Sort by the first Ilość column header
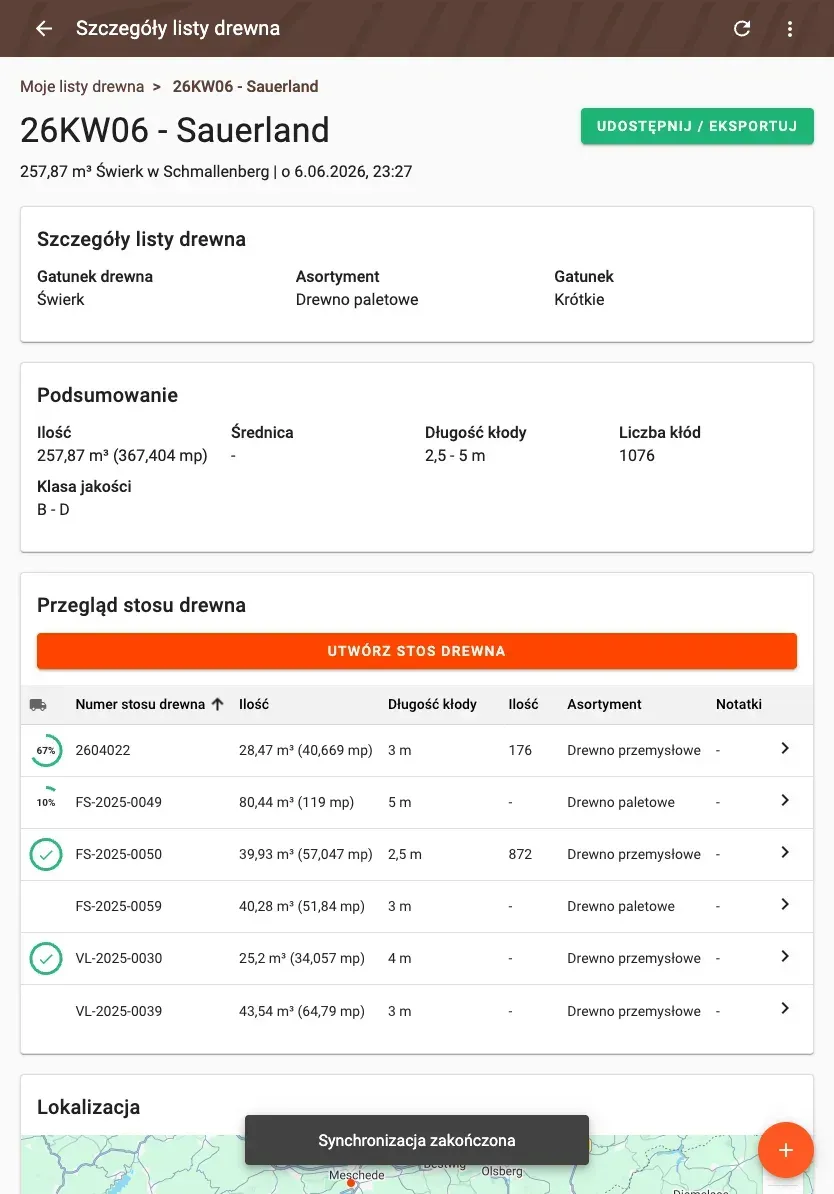The height and width of the screenshot is (1194, 834). tap(254, 704)
